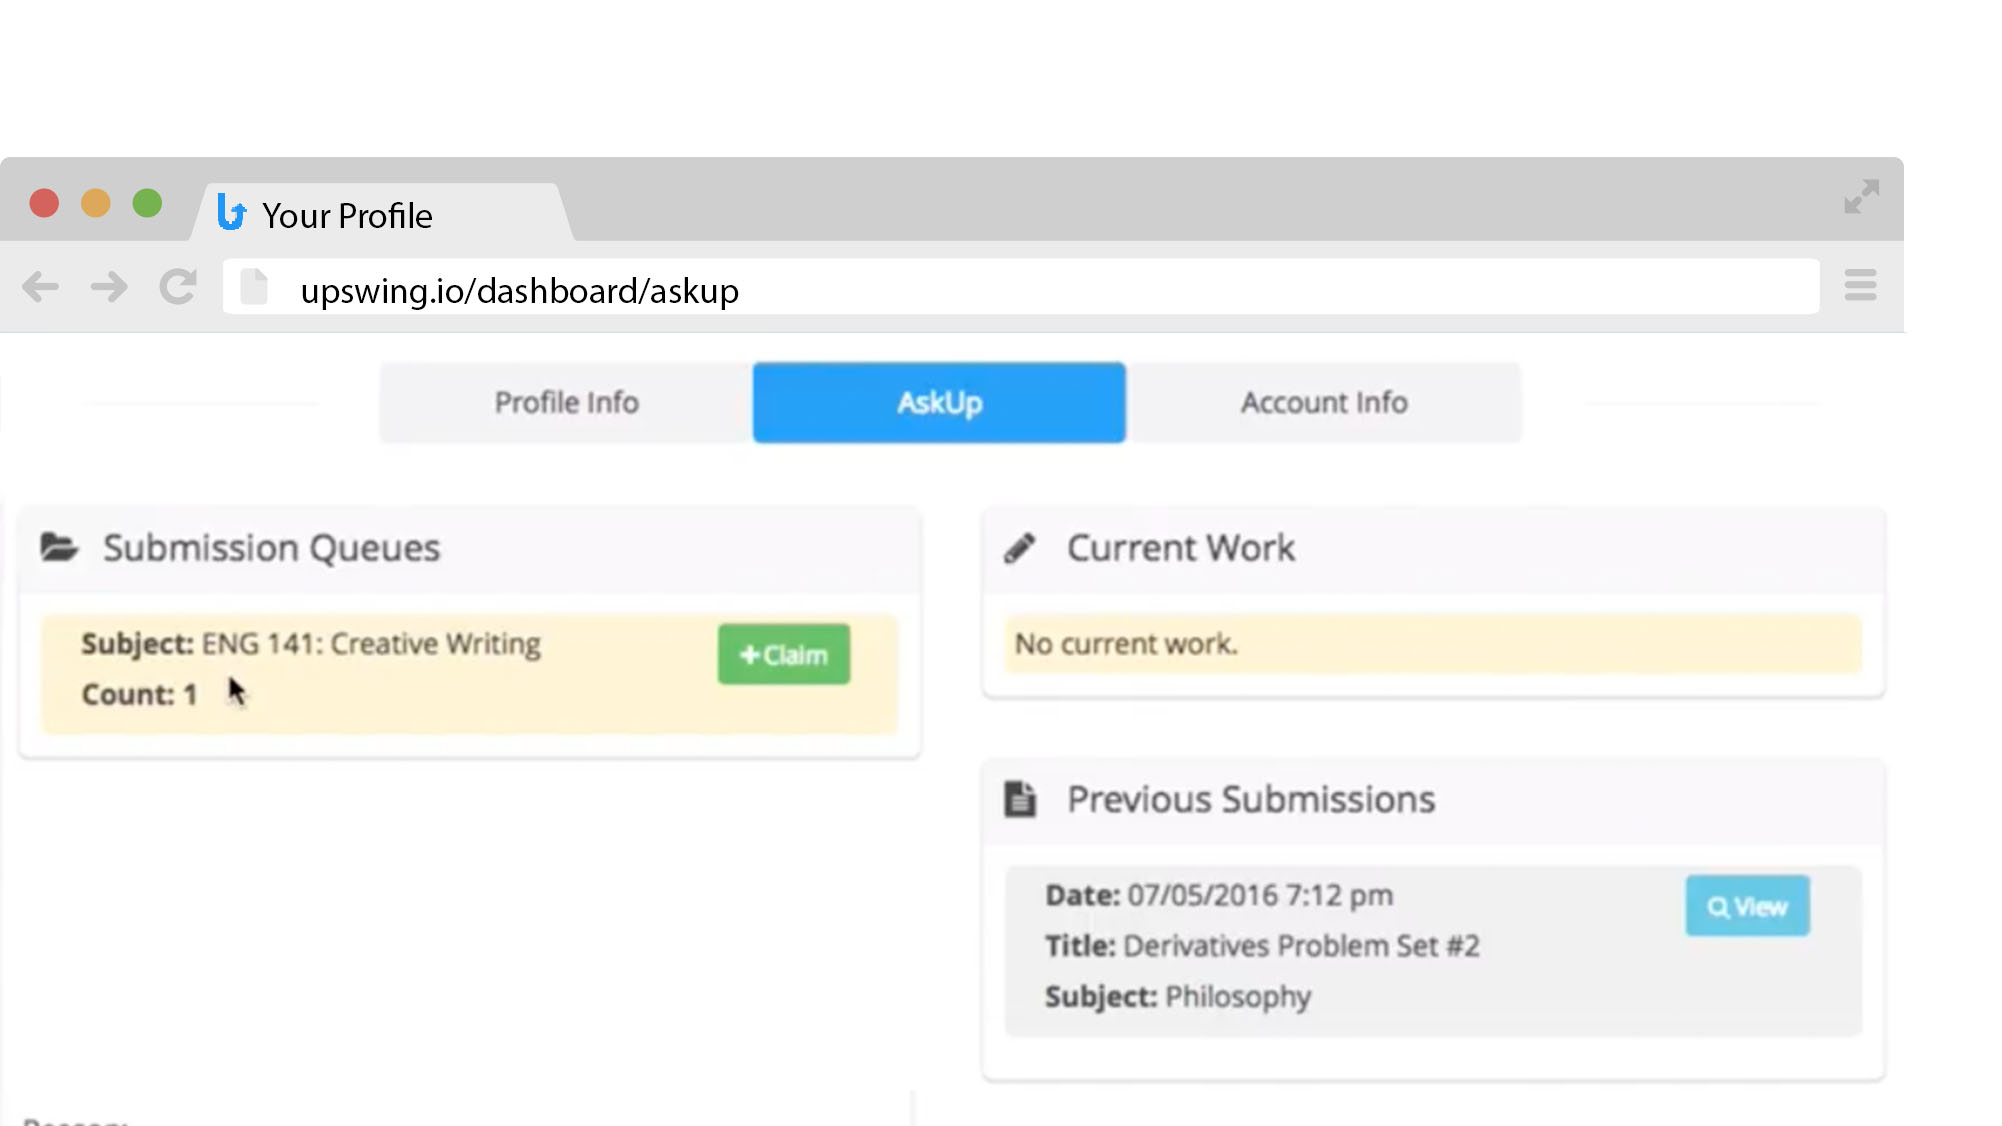
Task: Select the AskUp tab
Action: point(939,402)
